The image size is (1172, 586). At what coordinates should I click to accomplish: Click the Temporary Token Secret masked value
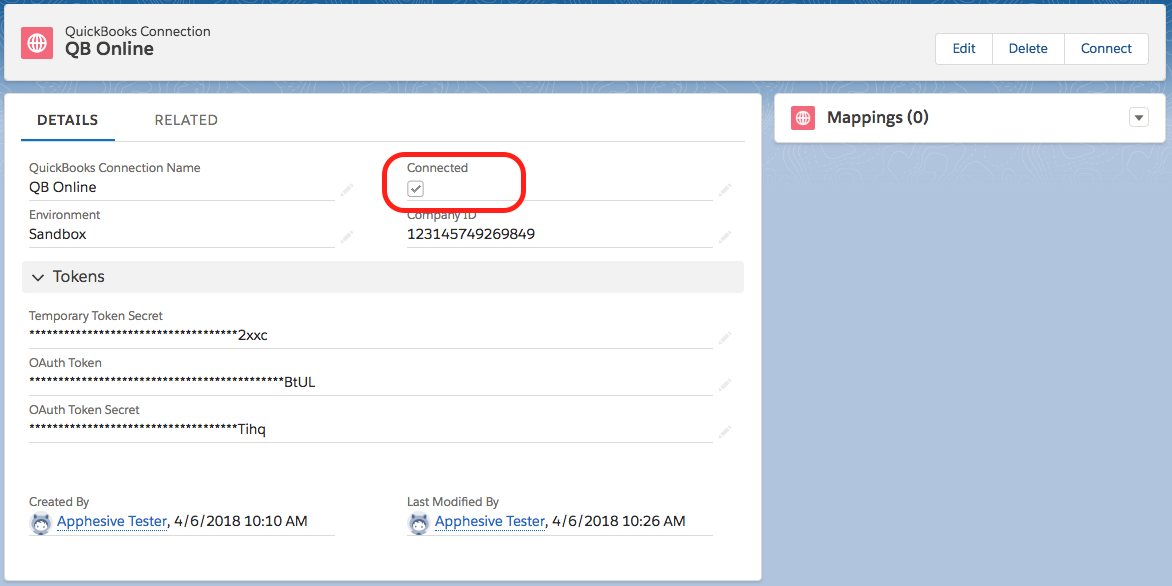[148, 336]
